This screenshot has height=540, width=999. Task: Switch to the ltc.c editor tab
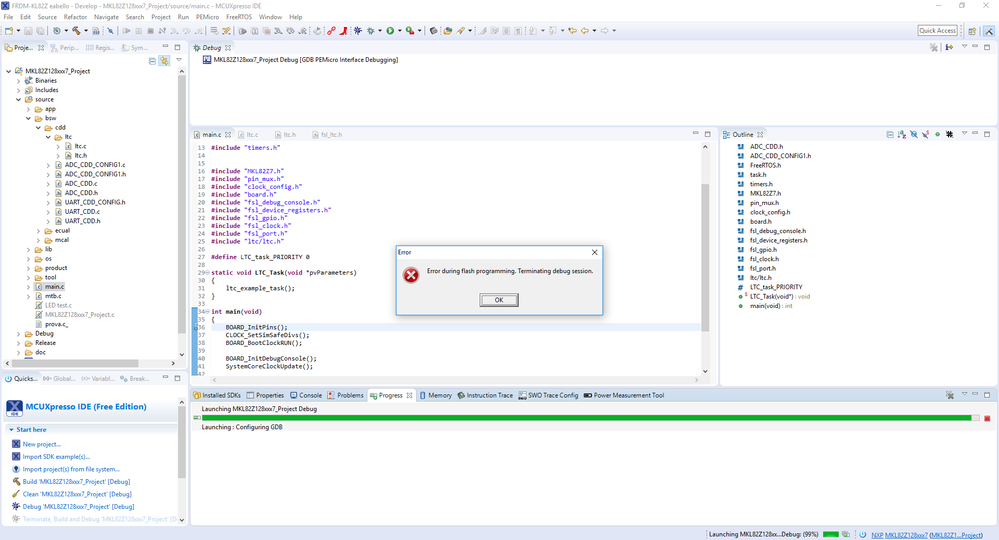coord(248,134)
